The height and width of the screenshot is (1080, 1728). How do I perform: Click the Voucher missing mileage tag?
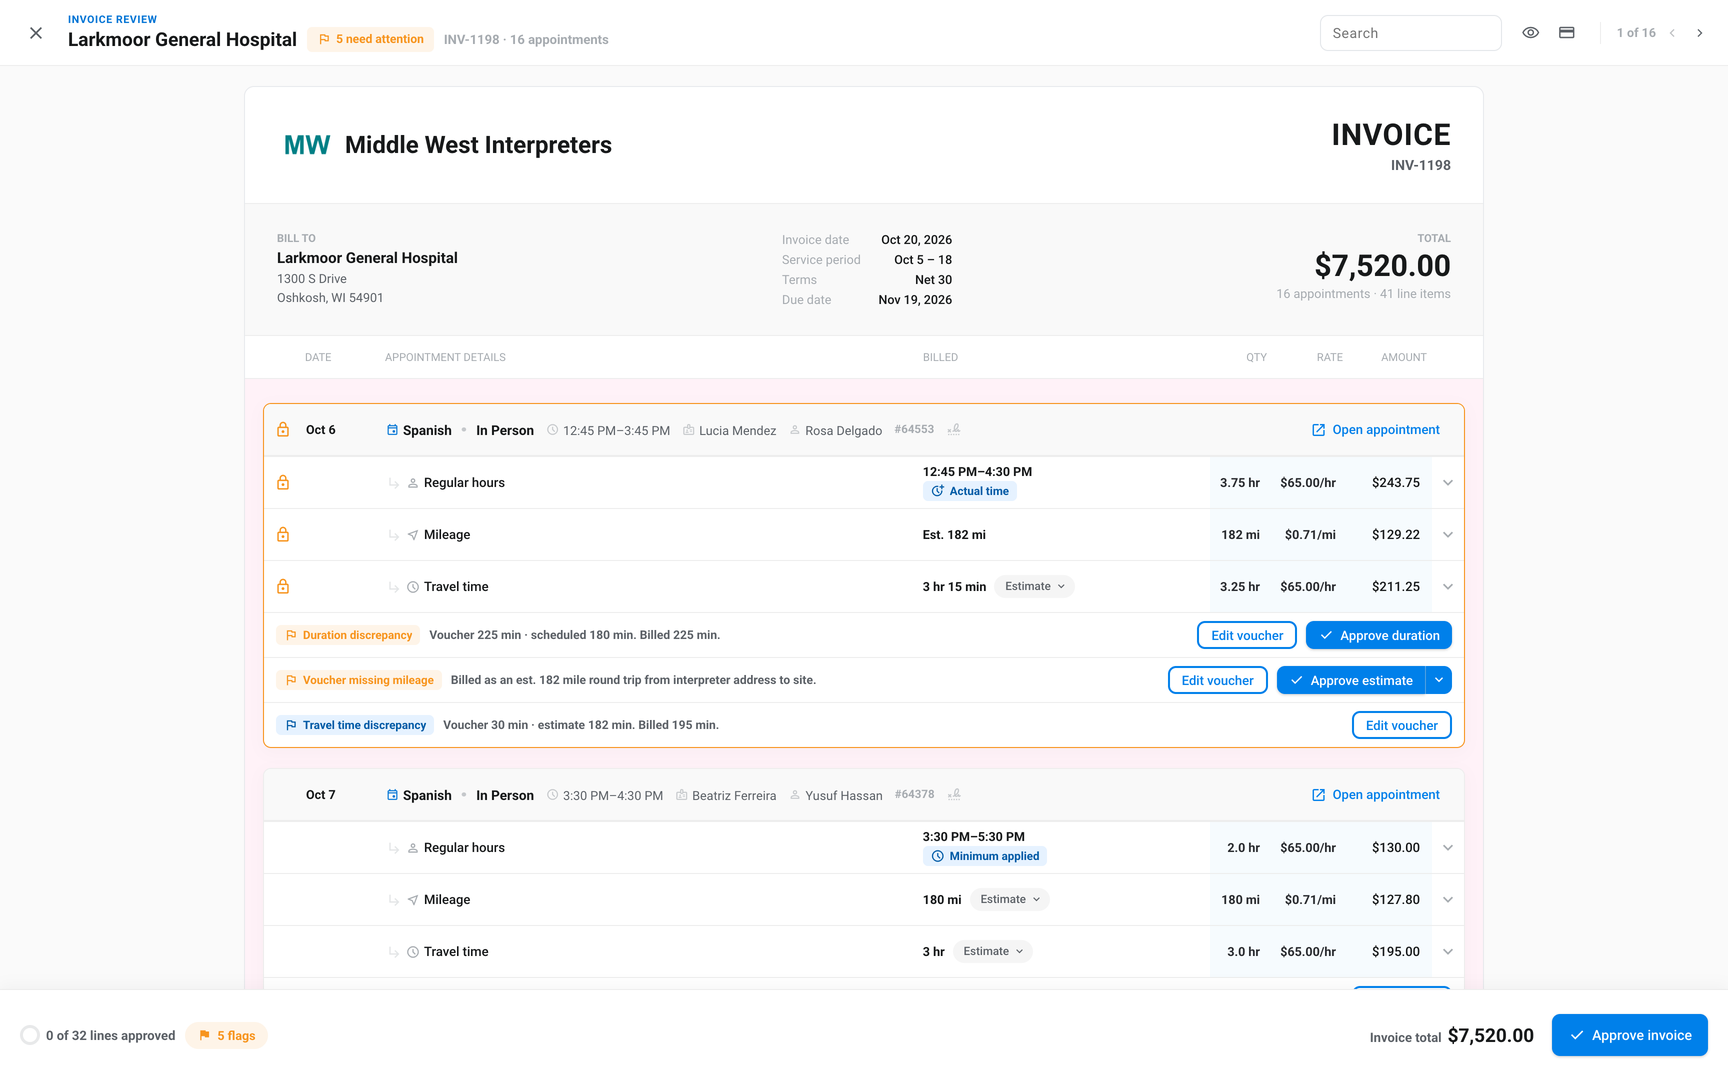359,680
